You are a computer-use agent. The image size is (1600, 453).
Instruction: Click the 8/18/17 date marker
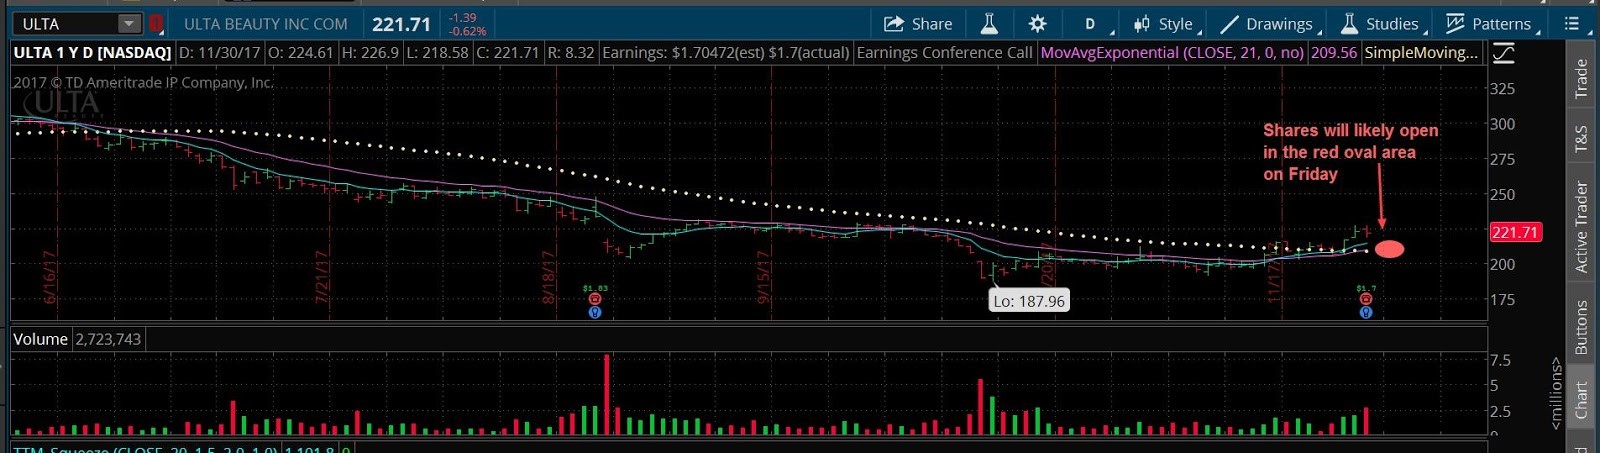pos(548,277)
